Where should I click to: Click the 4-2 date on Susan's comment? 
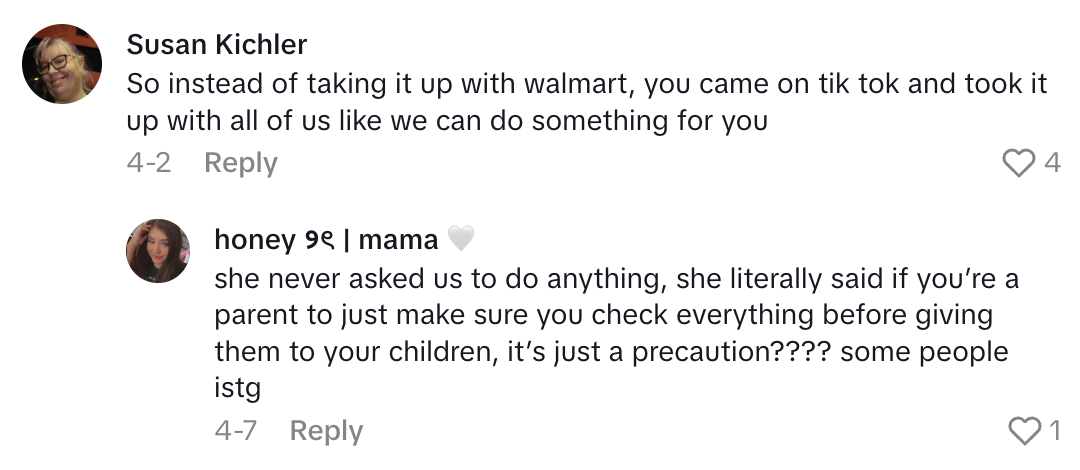(x=148, y=162)
